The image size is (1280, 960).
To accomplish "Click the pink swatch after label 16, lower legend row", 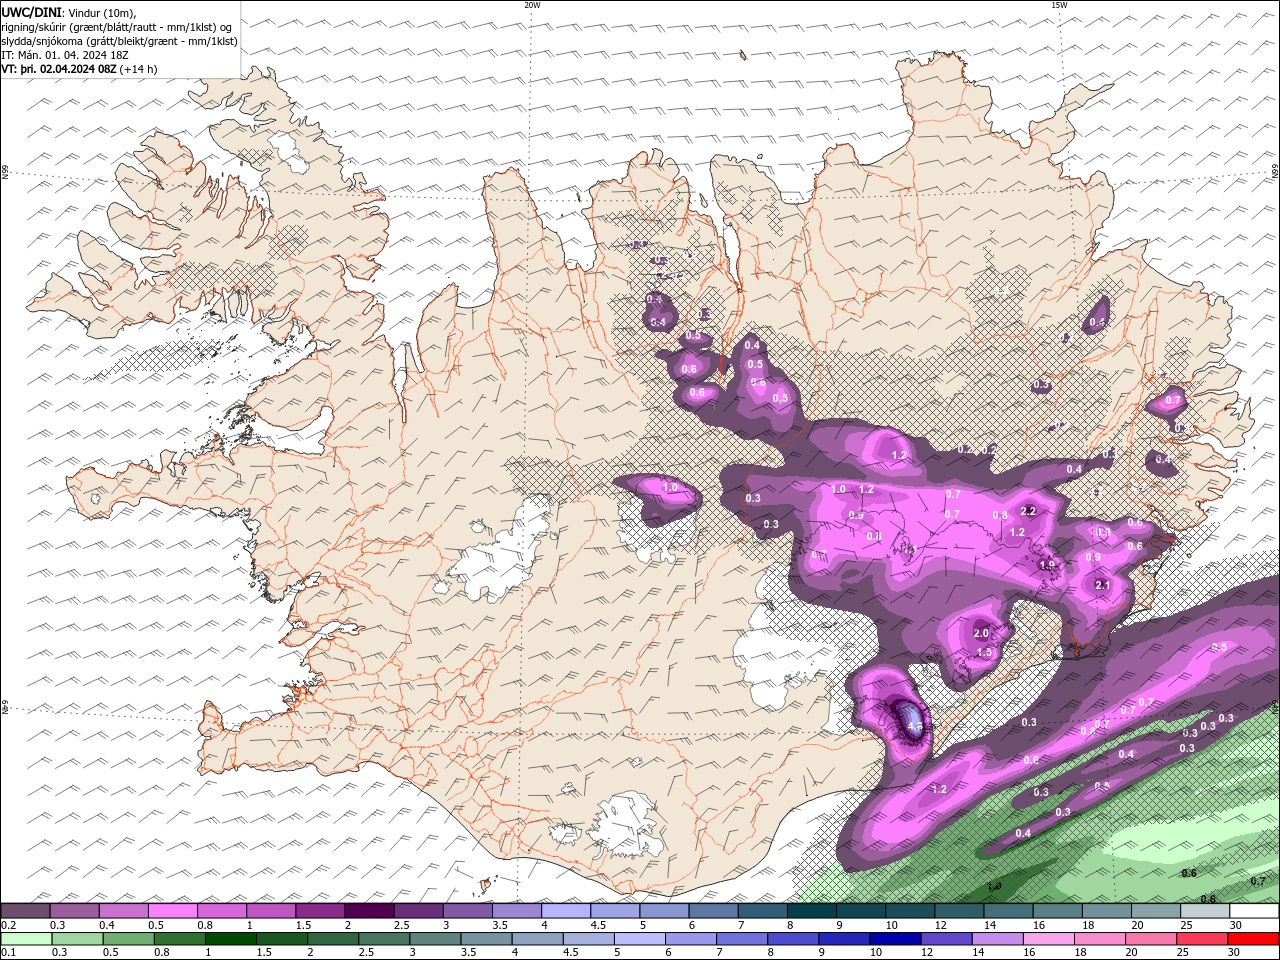I will tap(1049, 939).
